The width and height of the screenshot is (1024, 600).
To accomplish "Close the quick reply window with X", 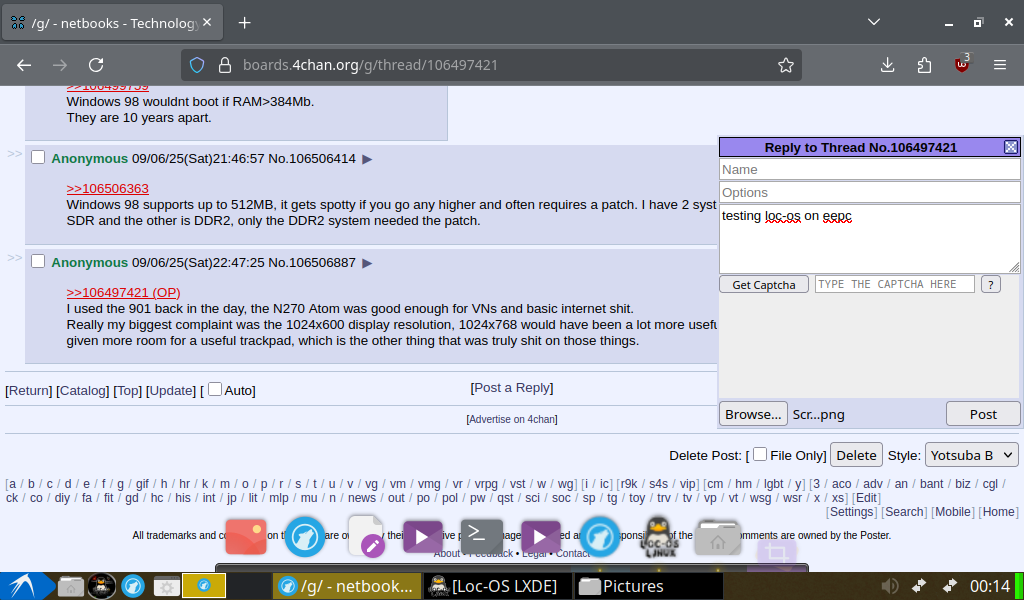I will [1010, 147].
